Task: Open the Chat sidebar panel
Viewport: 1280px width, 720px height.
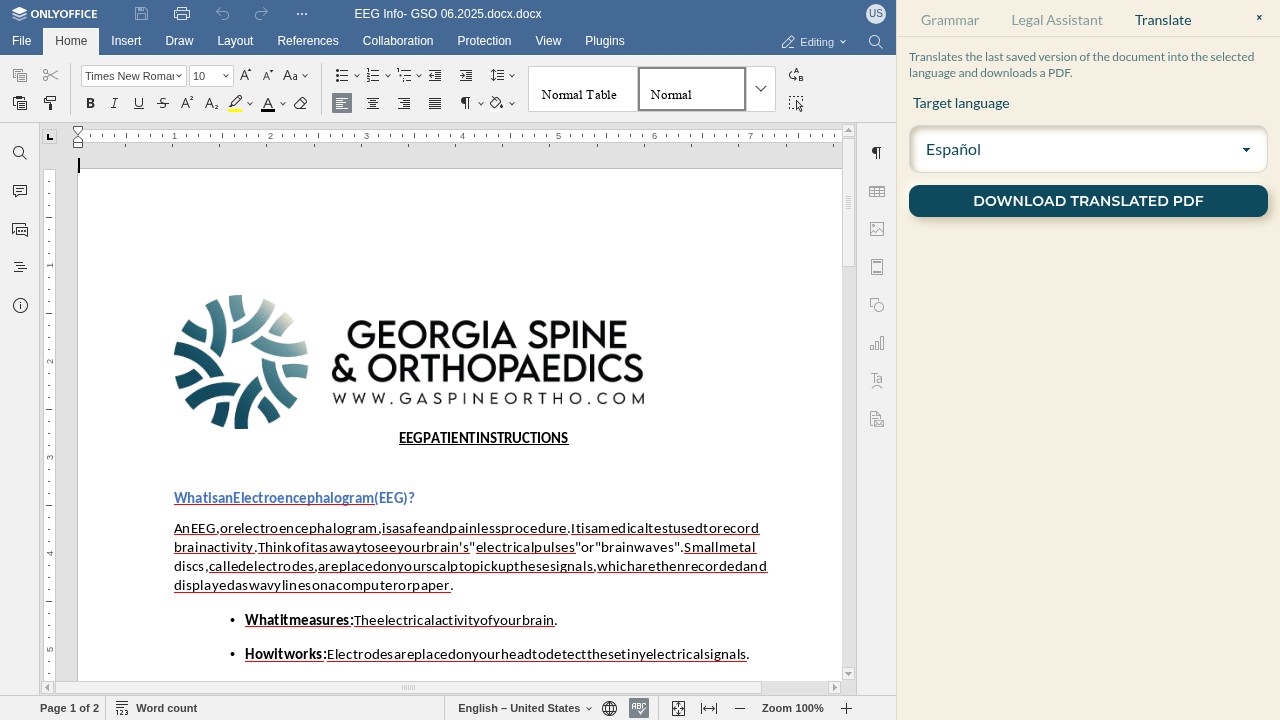Action: (20, 229)
